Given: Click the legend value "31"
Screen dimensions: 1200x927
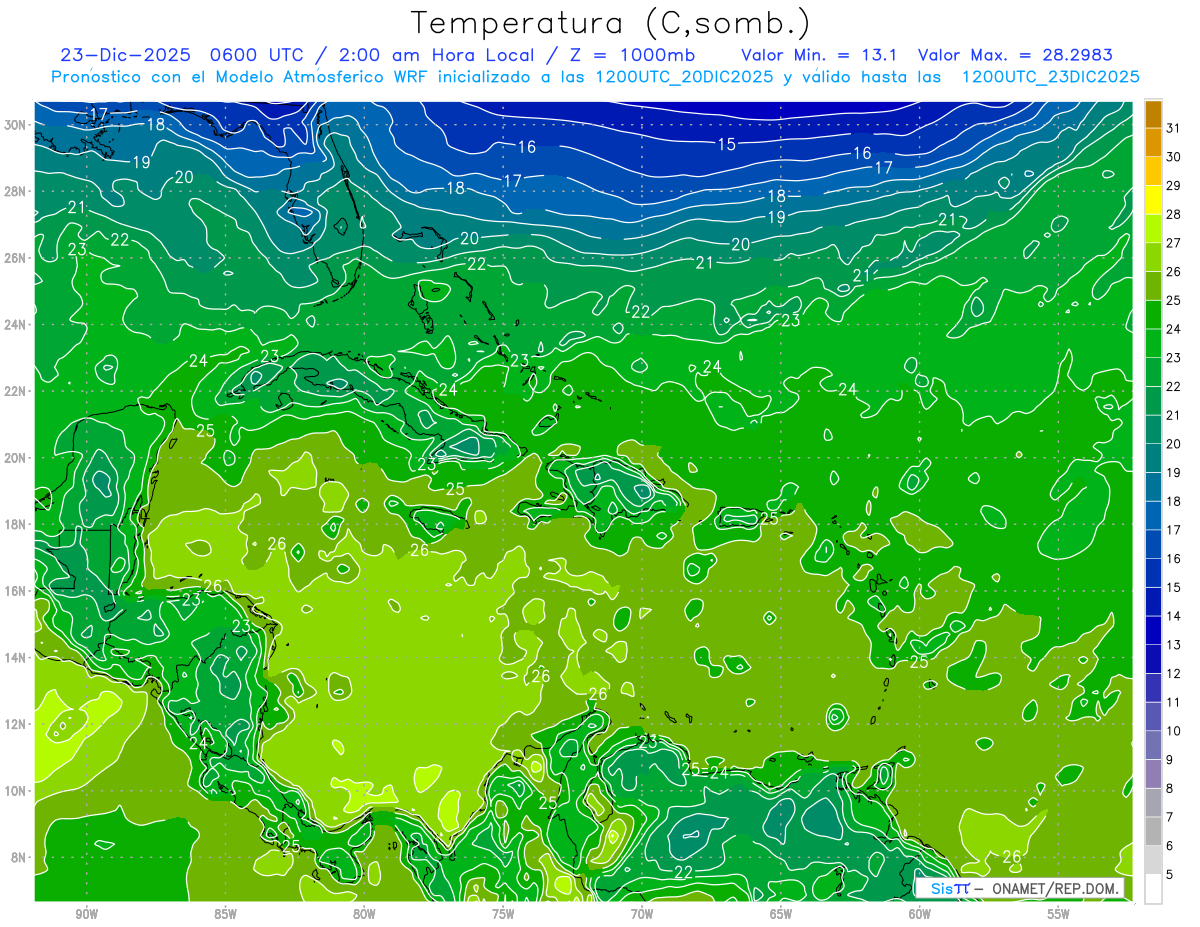Looking at the screenshot, I should coord(1174,128).
